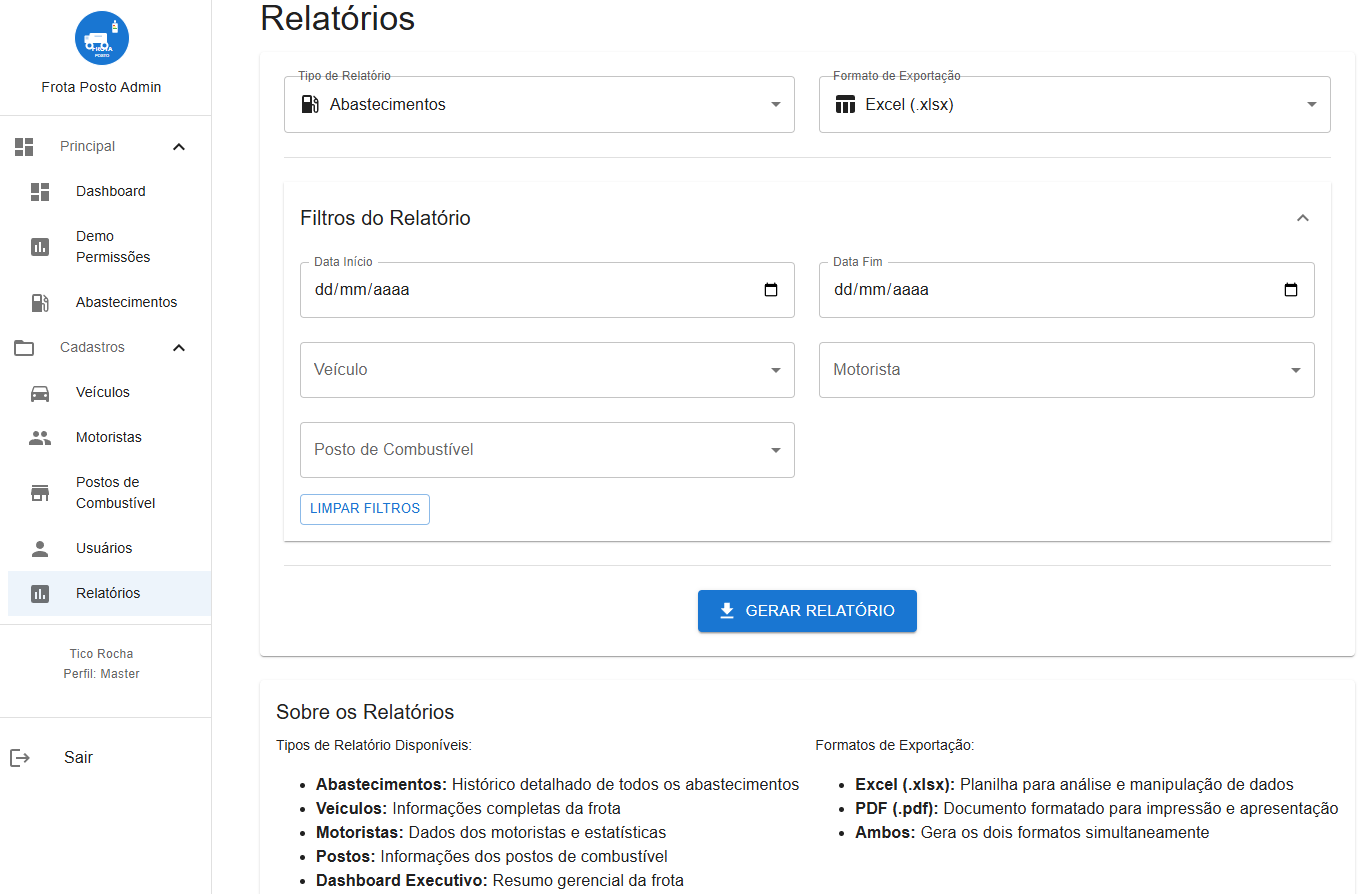The height and width of the screenshot is (894, 1372).
Task: Collapse the Filtros do Relatório panel chevron
Action: pyautogui.click(x=1303, y=218)
